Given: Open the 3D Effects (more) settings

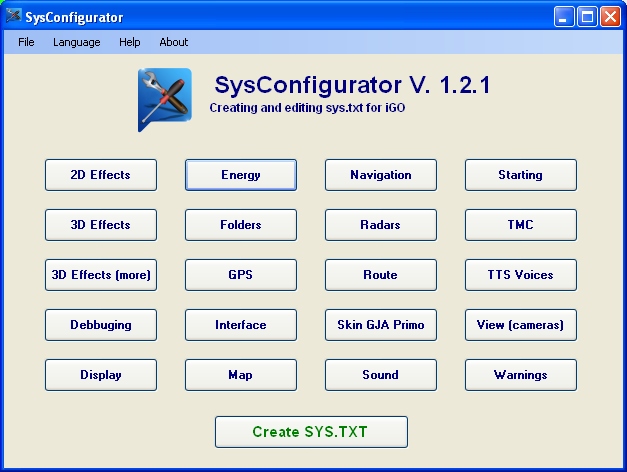Looking at the screenshot, I should point(101,275).
